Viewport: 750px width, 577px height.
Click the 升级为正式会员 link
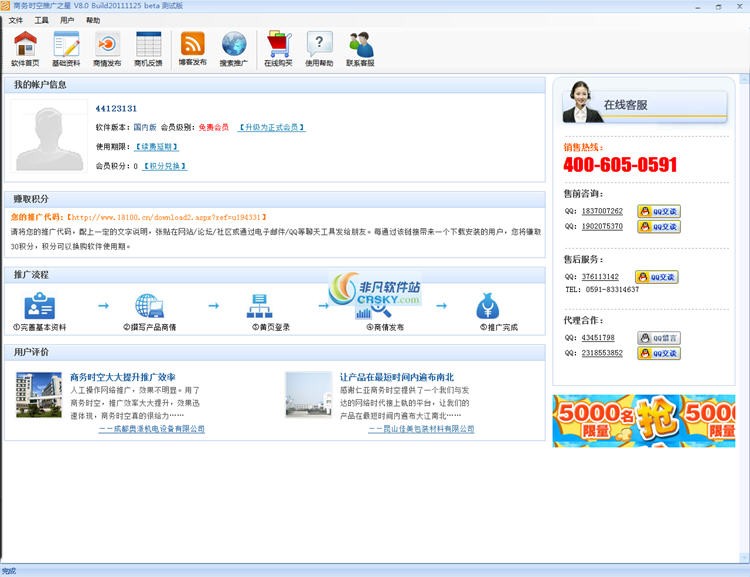[x=272, y=127]
